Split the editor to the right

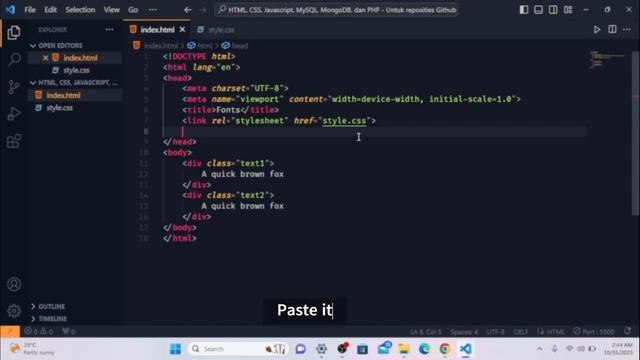[x=612, y=29]
